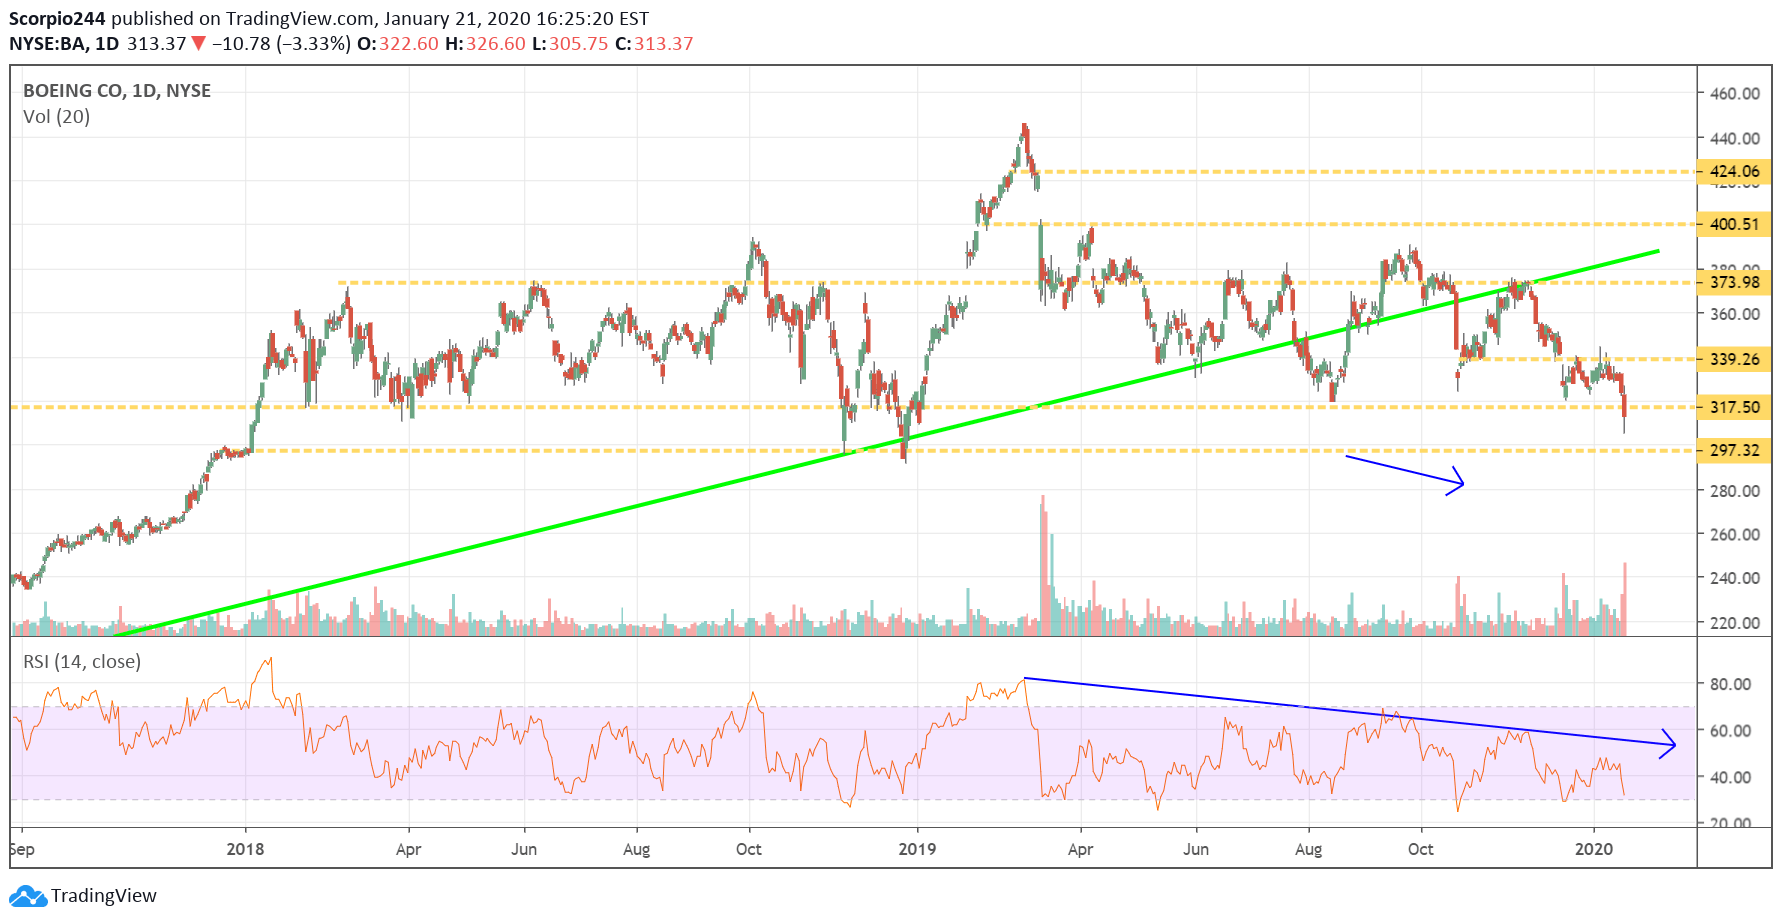Click the Vol (20) indicator label
This screenshot has height=923, width=1782.
click(x=57, y=117)
